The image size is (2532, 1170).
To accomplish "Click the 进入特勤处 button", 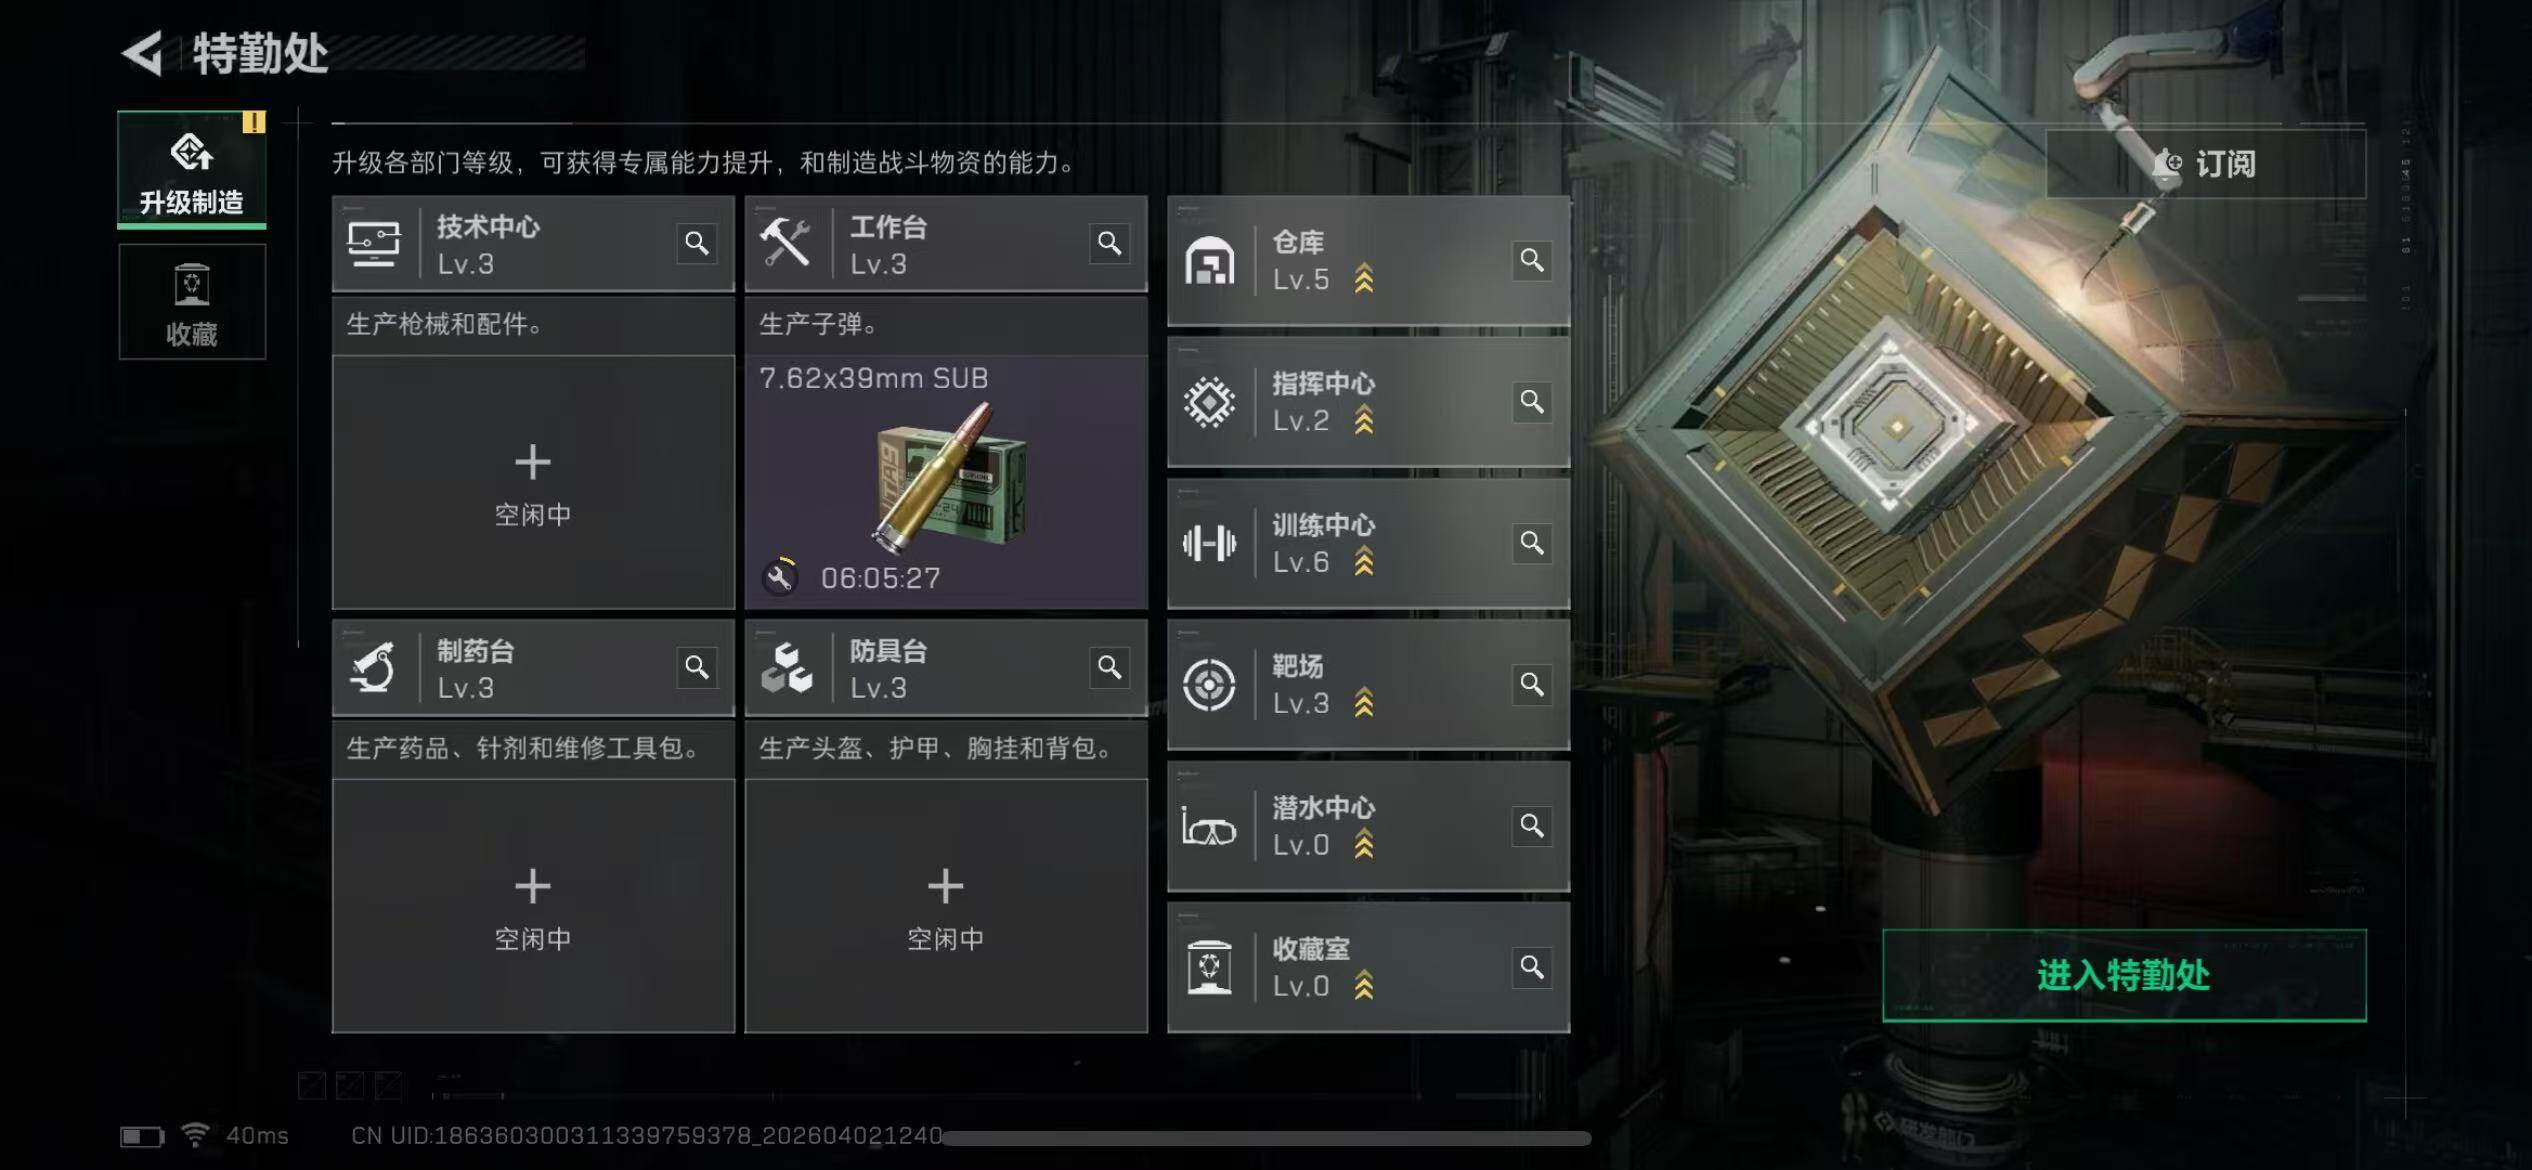I will click(2124, 975).
